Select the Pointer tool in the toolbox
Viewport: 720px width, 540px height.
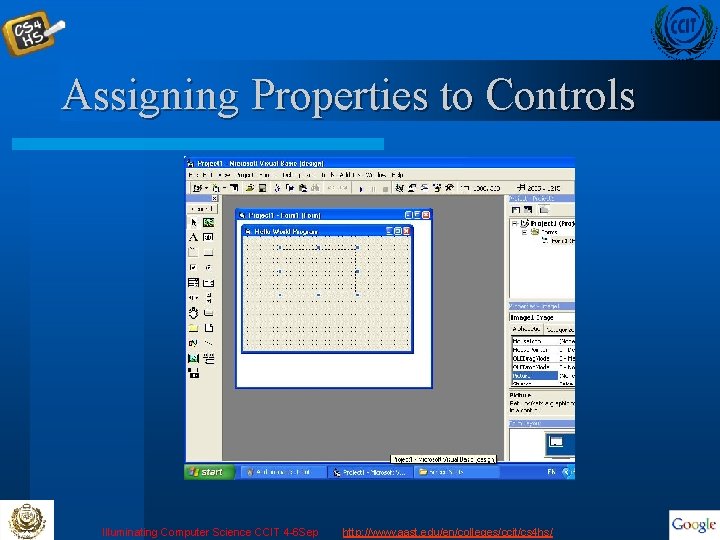pyautogui.click(x=193, y=223)
